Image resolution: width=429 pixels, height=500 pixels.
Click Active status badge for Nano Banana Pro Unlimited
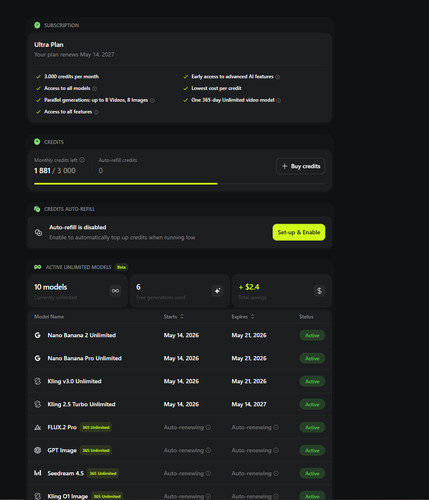tap(312, 358)
